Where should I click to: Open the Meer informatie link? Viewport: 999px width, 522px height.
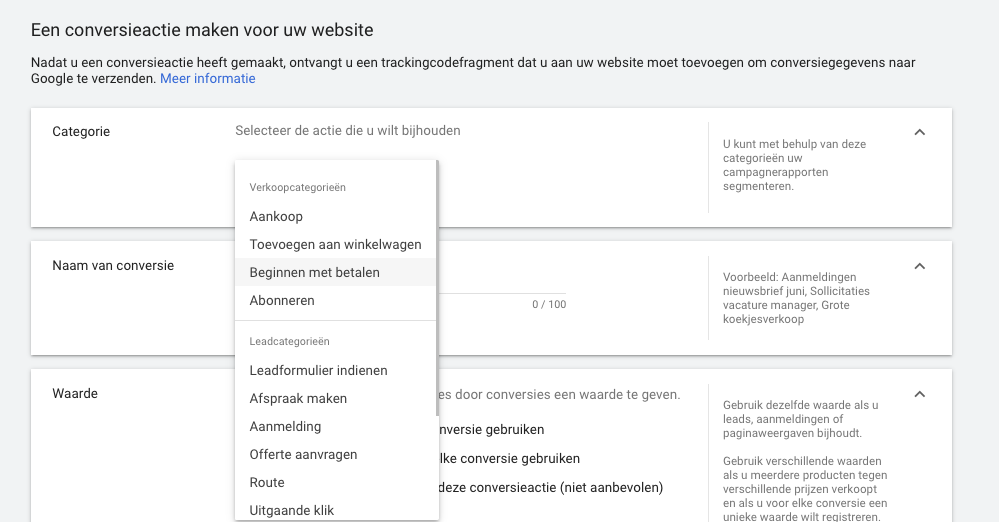(x=207, y=78)
